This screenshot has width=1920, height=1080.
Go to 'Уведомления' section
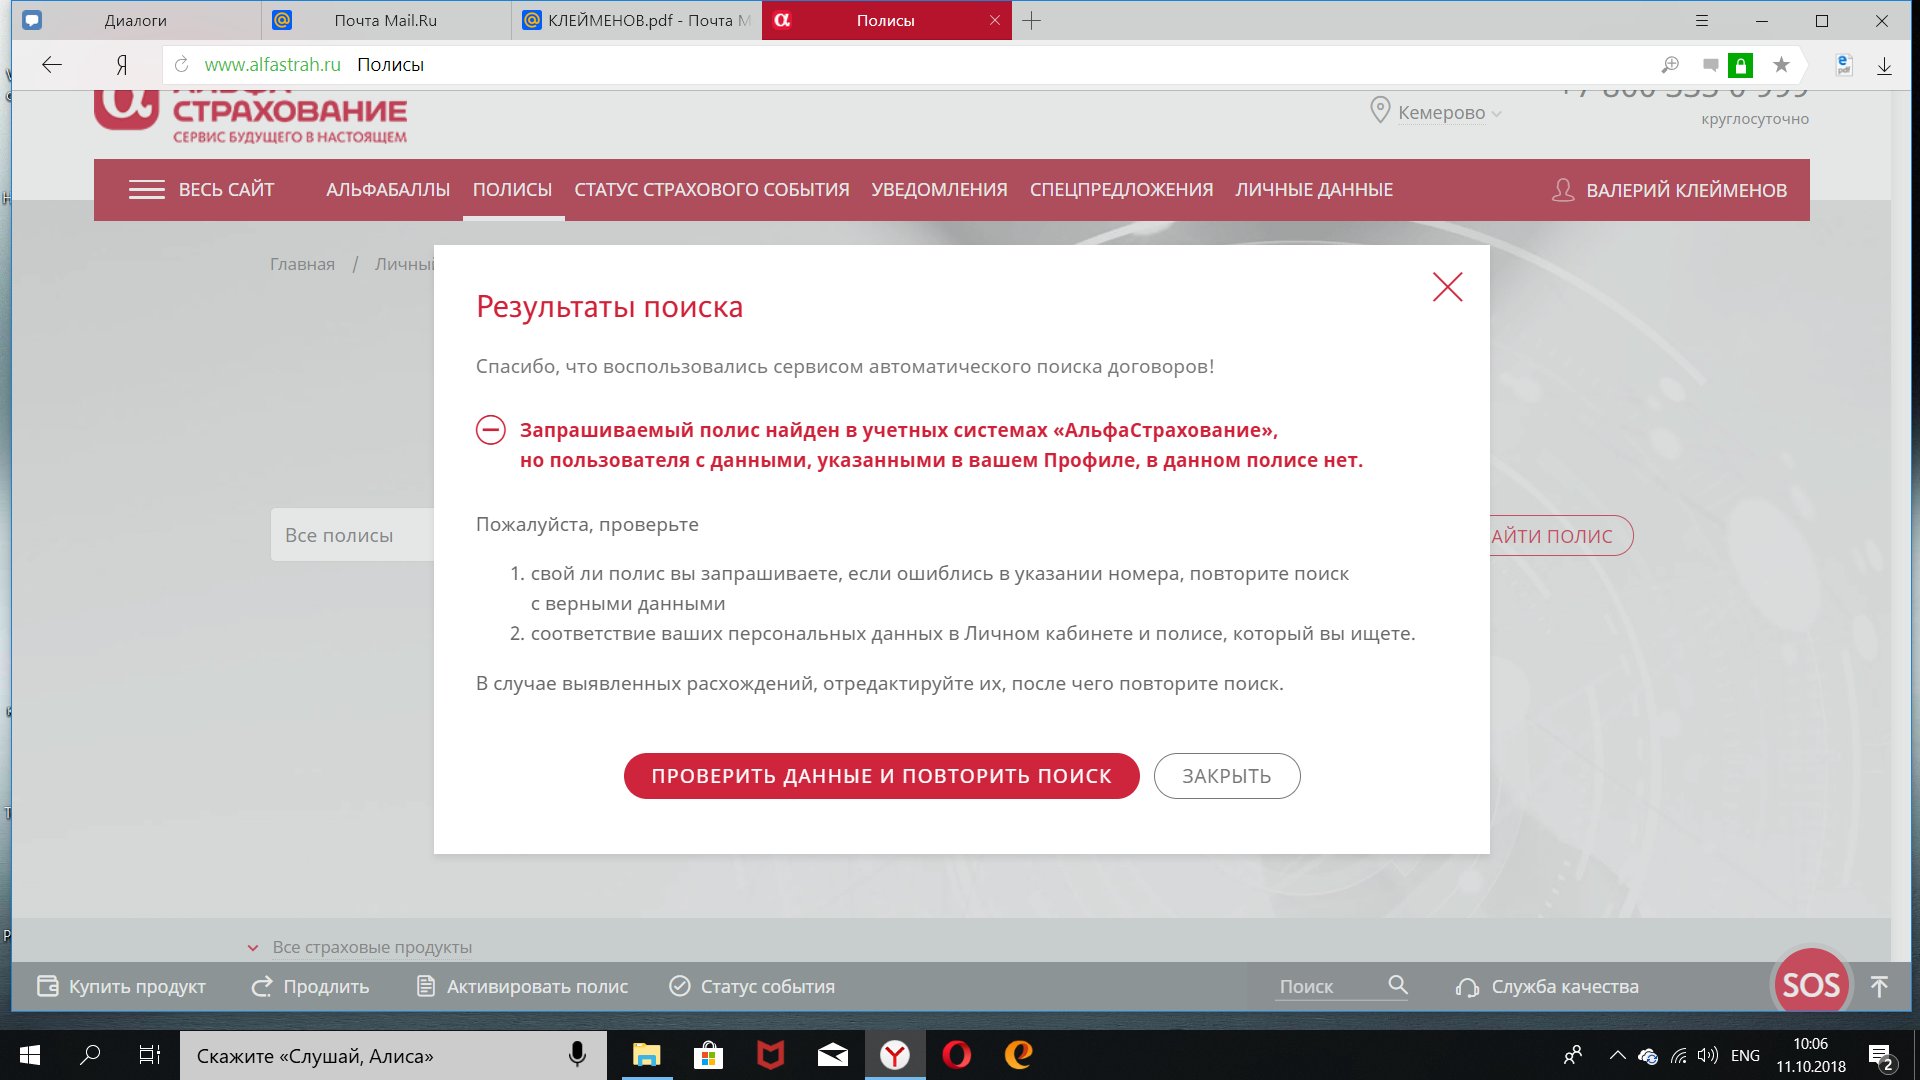(x=939, y=190)
